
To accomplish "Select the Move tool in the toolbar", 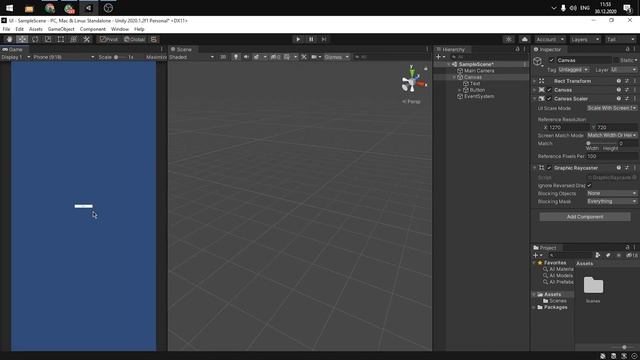I will 22,40.
